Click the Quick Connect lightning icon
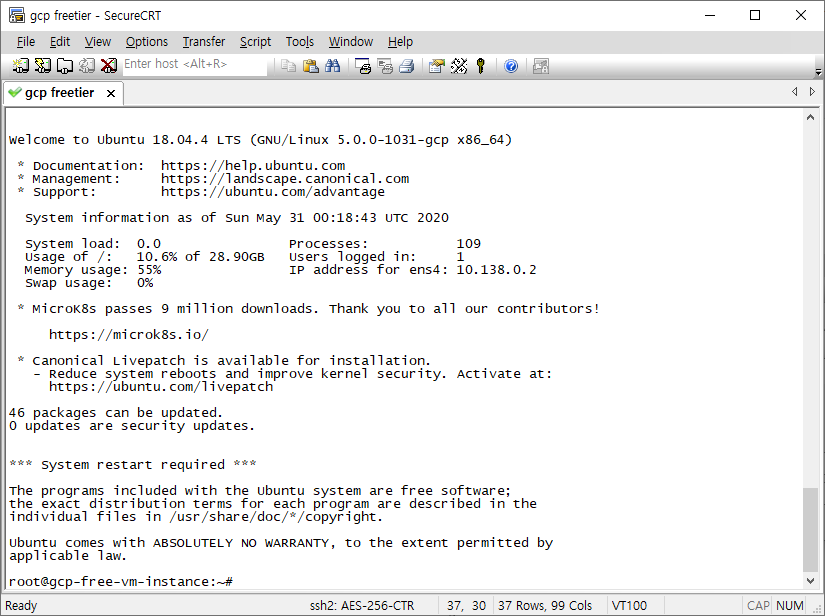The width and height of the screenshot is (825, 616). 43,66
